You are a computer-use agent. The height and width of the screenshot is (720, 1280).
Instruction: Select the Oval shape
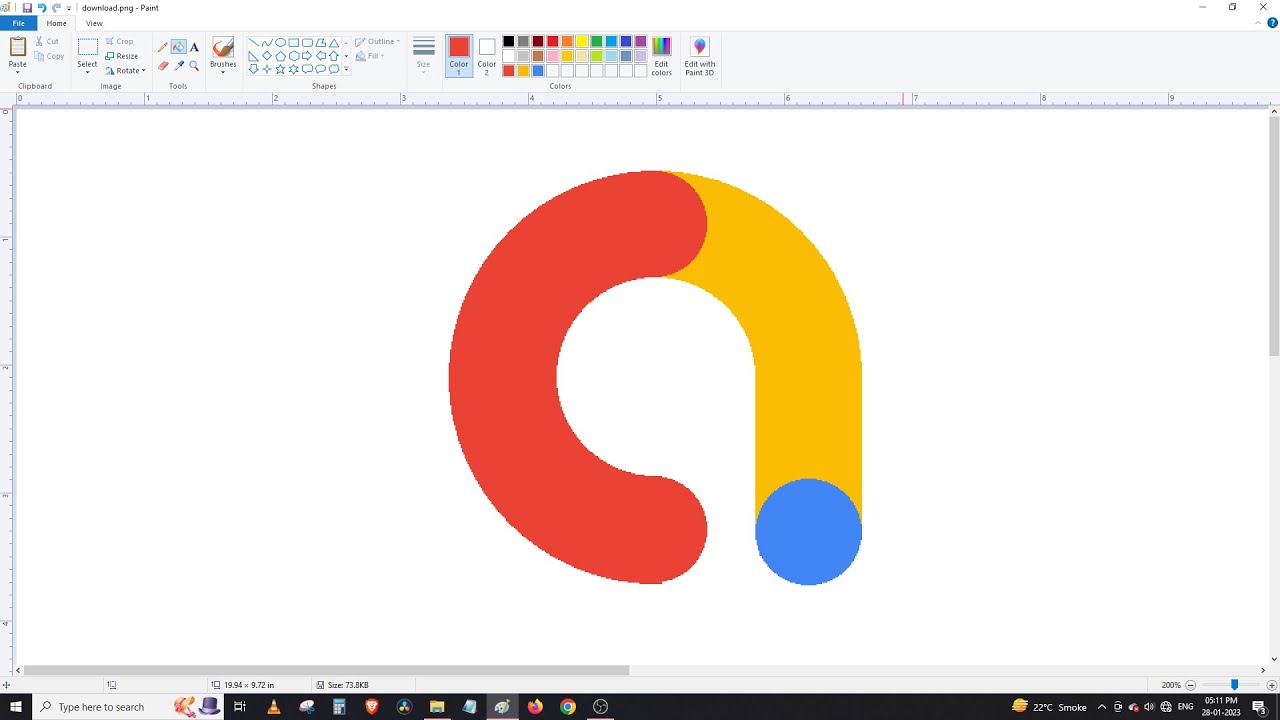281,43
